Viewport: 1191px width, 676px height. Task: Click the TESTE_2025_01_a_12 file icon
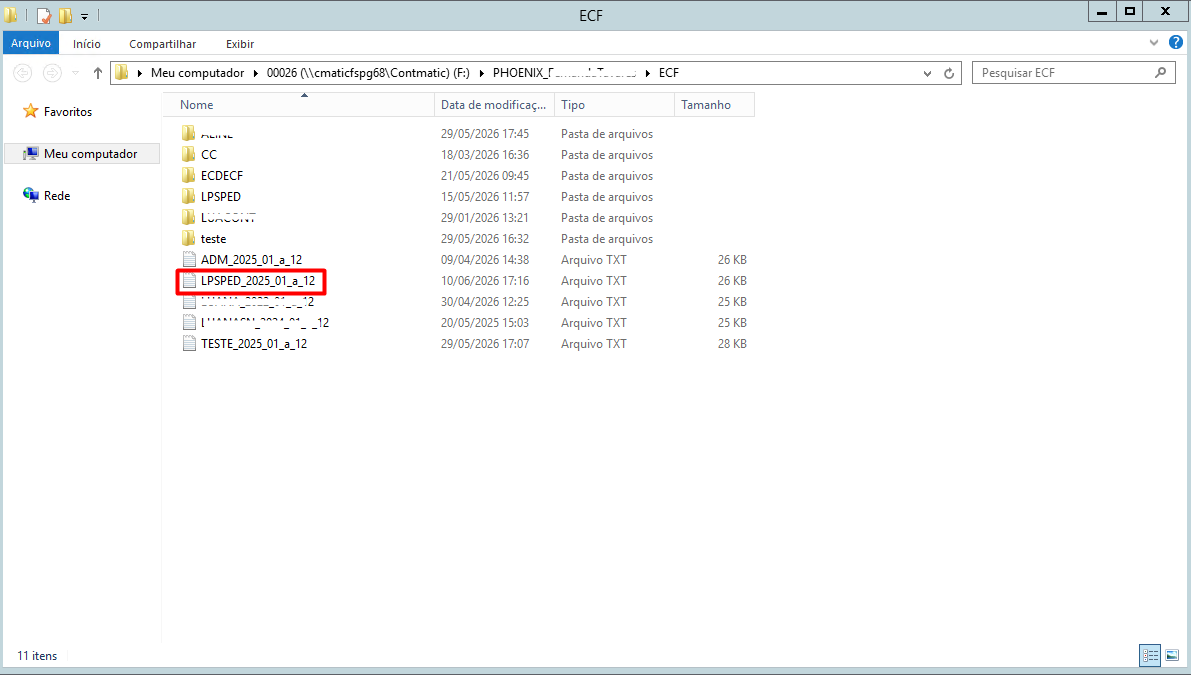tap(189, 344)
